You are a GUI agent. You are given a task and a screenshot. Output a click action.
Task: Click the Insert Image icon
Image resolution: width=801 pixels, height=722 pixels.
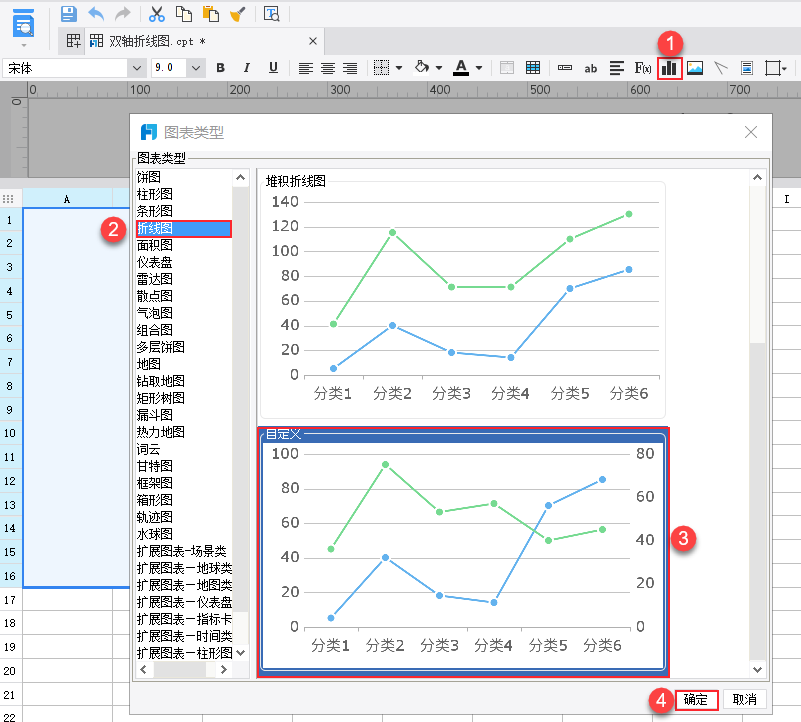tap(695, 68)
